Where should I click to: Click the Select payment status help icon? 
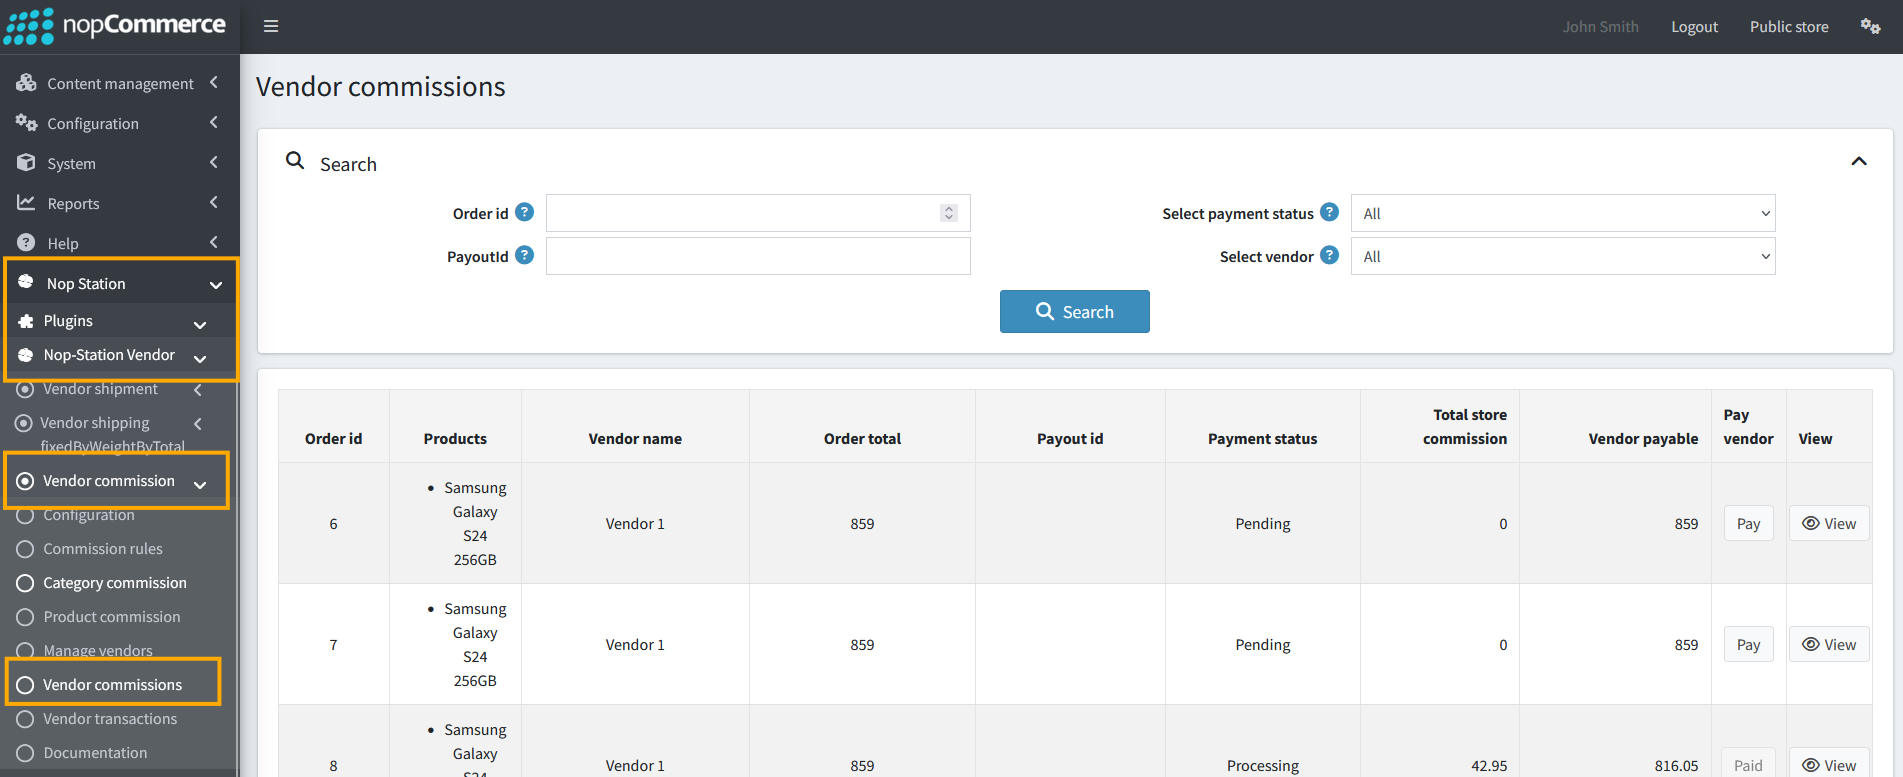[1329, 212]
